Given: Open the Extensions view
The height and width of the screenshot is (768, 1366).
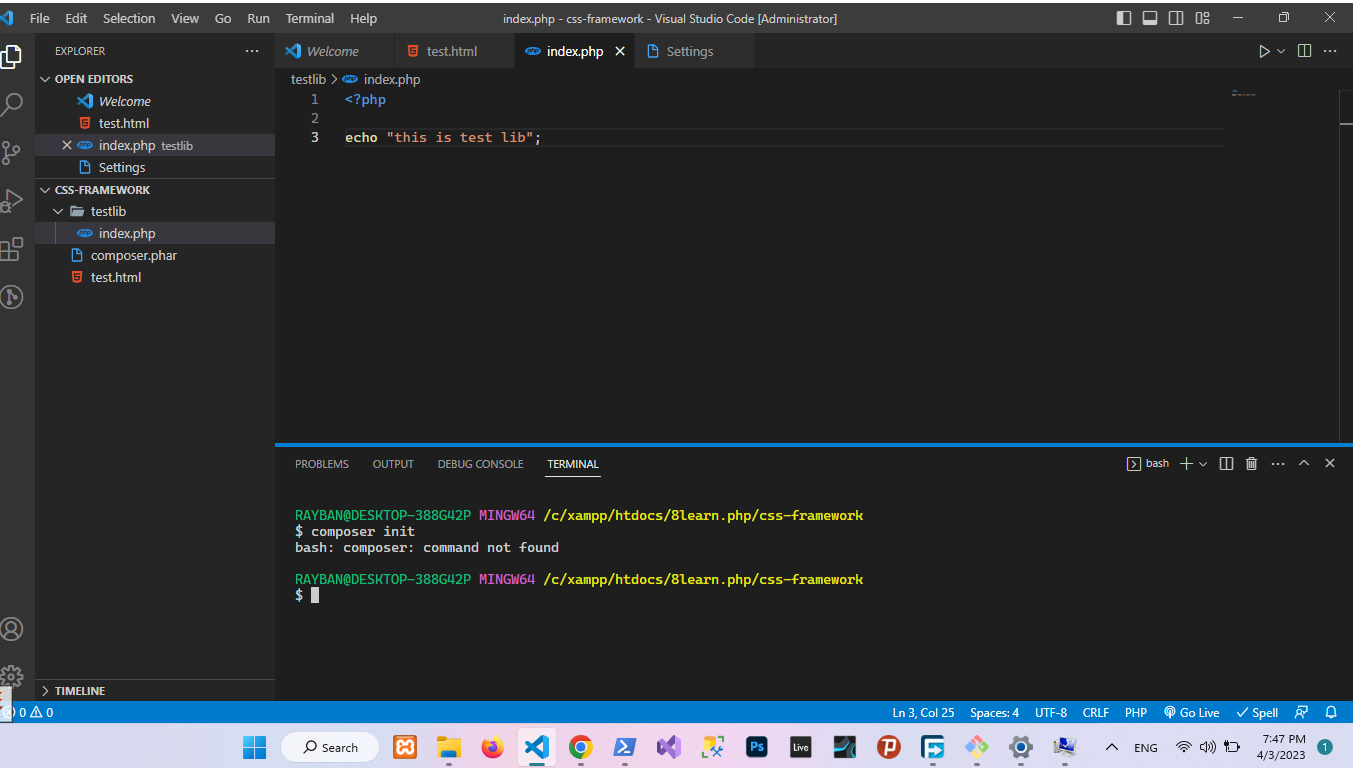Looking at the screenshot, I should [11, 248].
